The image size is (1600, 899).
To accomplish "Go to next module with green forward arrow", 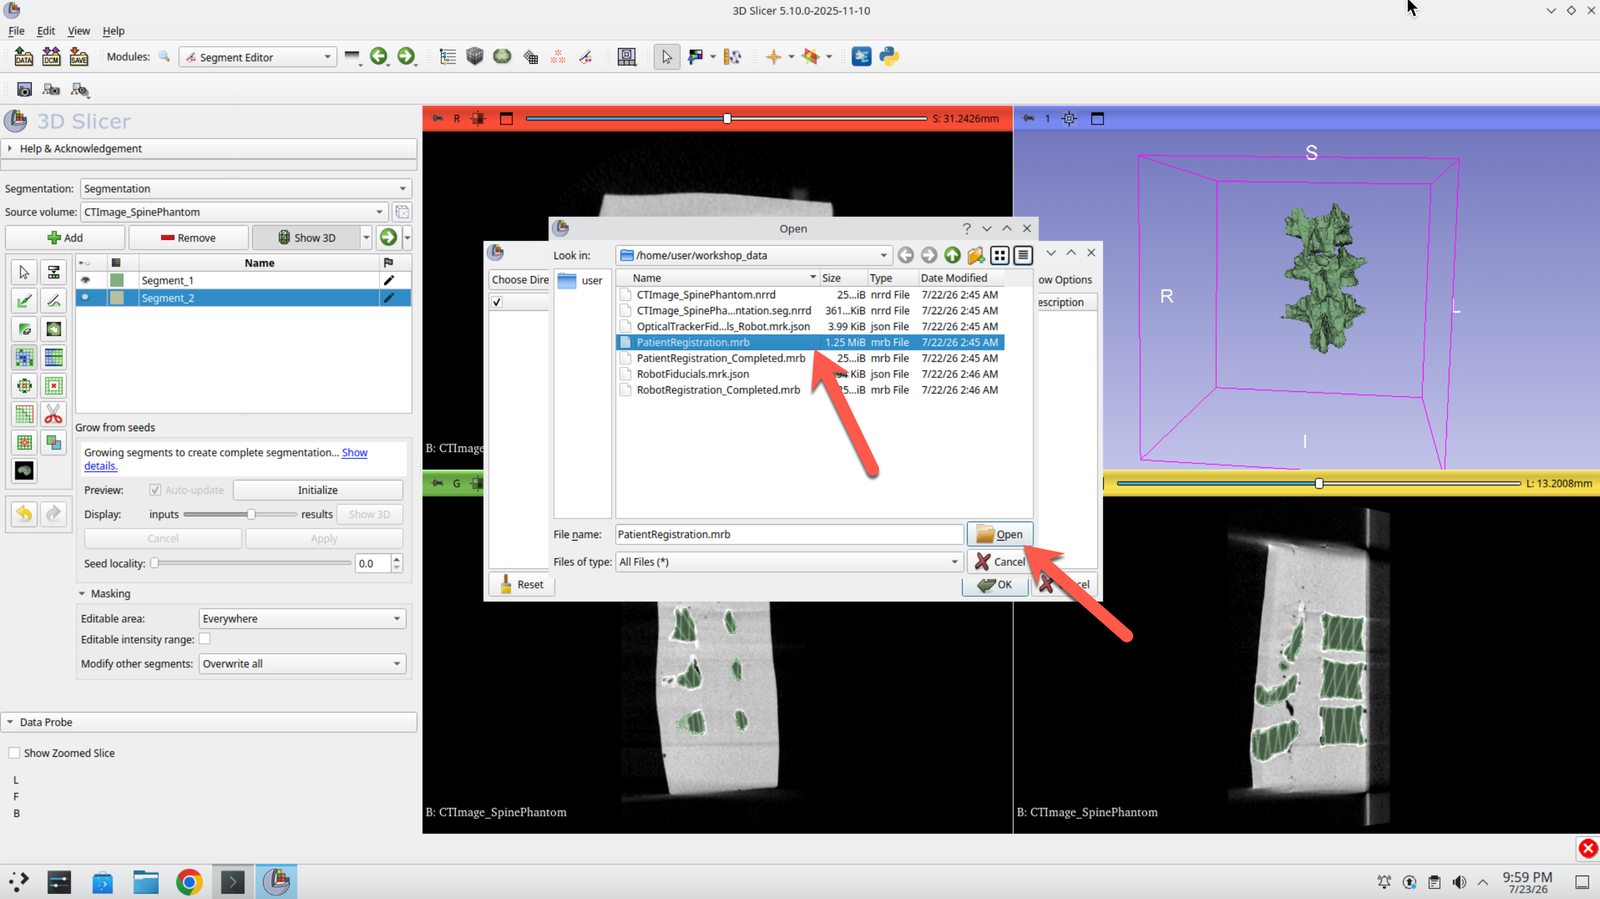I will (x=406, y=57).
